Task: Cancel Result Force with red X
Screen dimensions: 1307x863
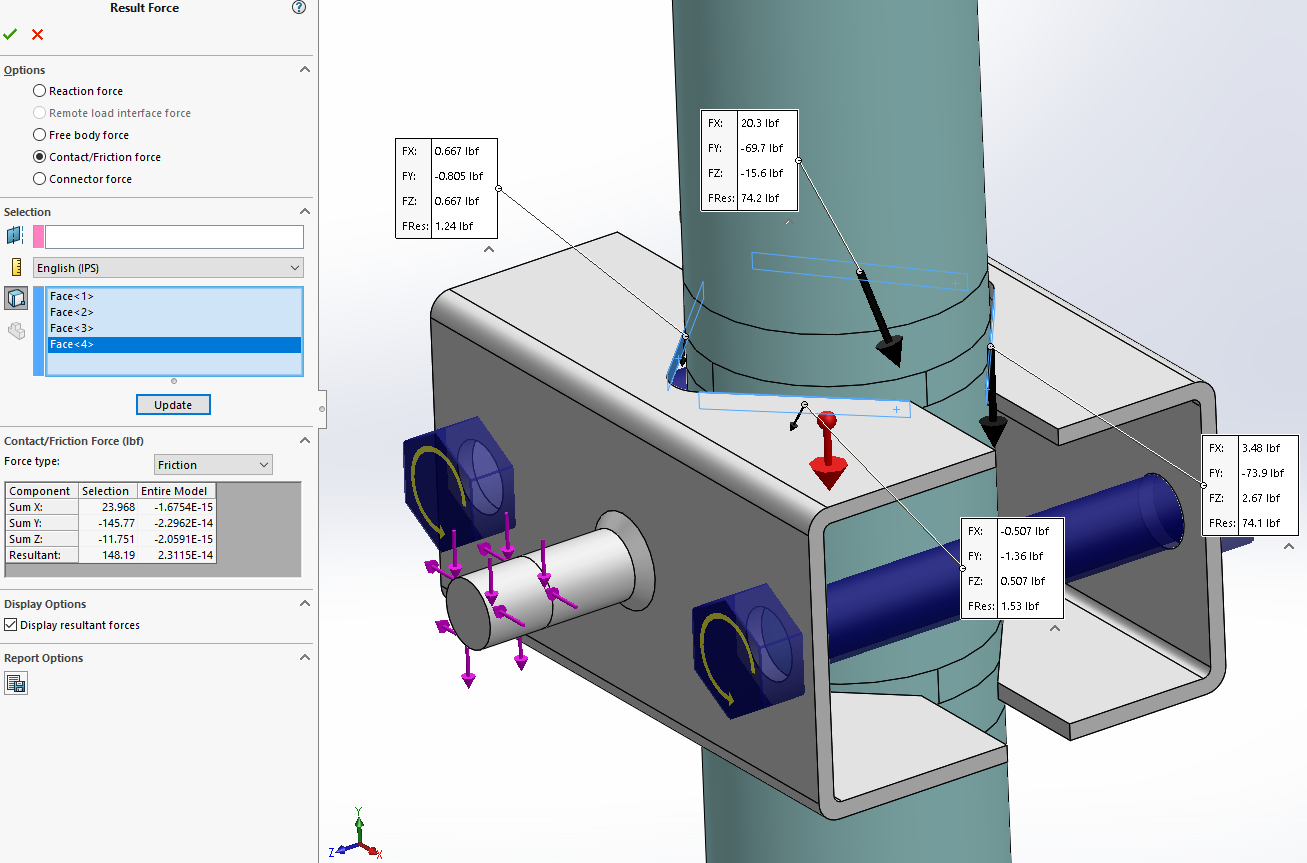Action: point(37,33)
